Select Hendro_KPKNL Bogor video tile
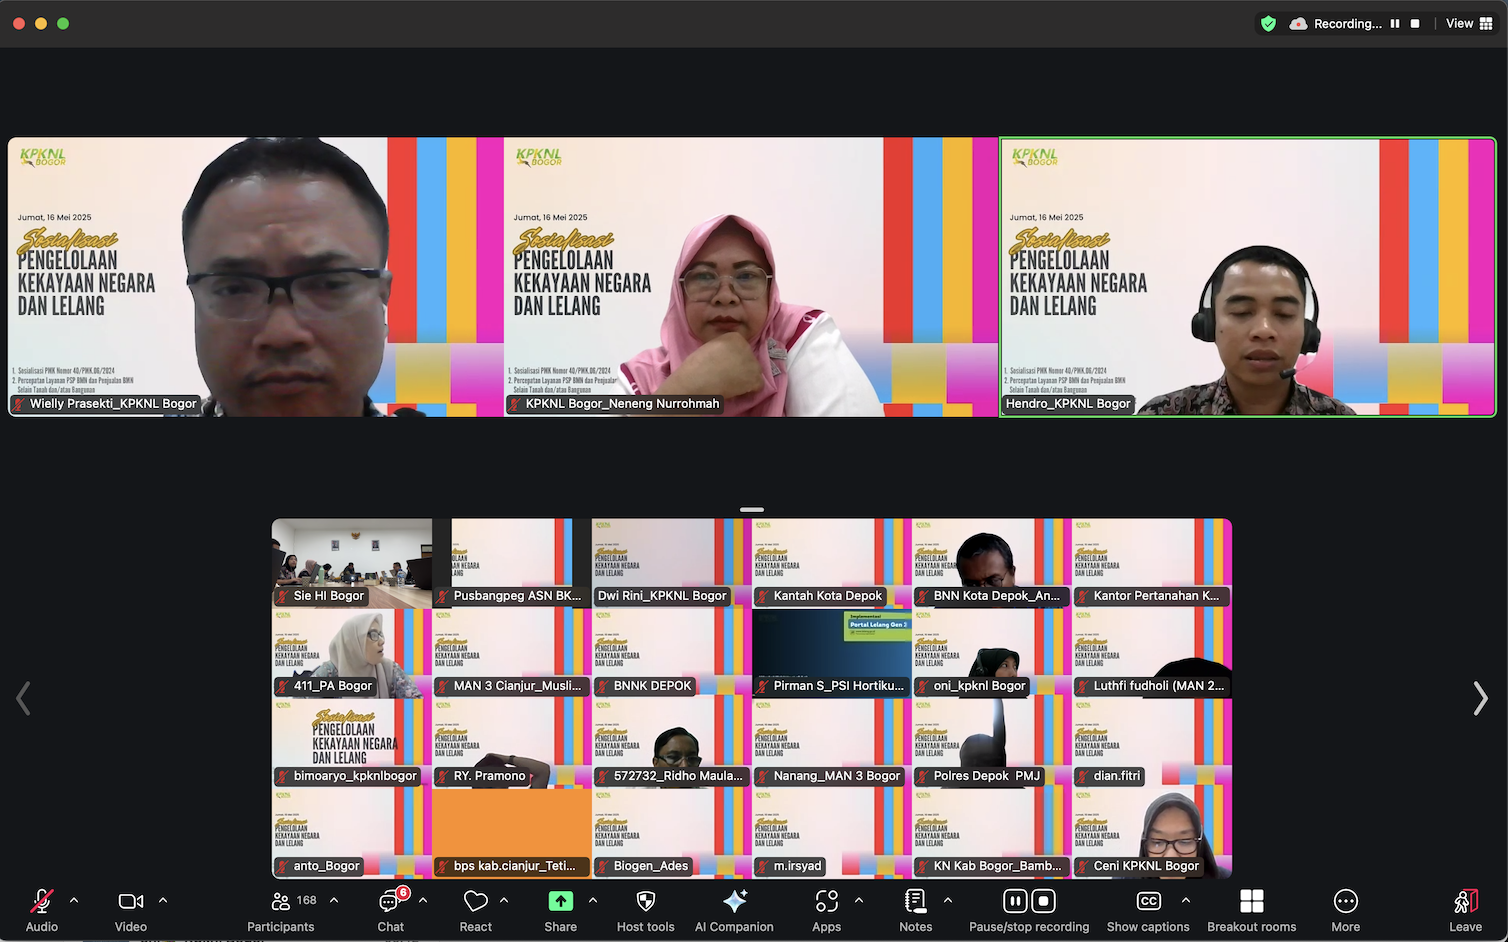 coord(1247,277)
